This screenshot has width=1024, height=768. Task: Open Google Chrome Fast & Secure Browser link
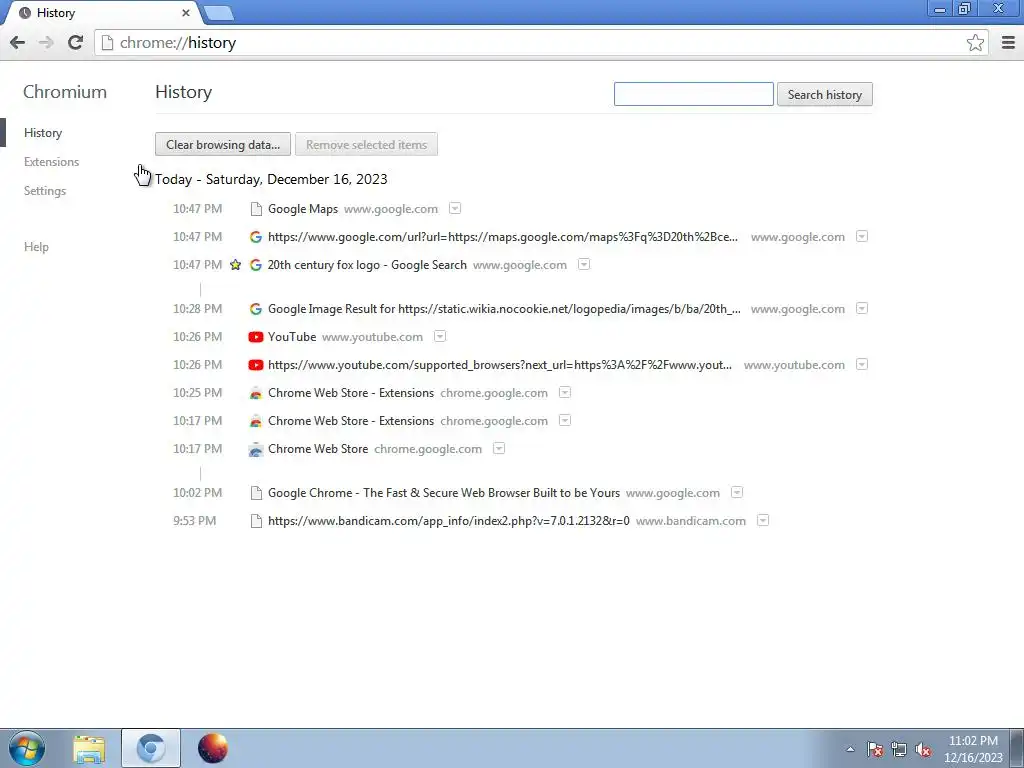444,493
